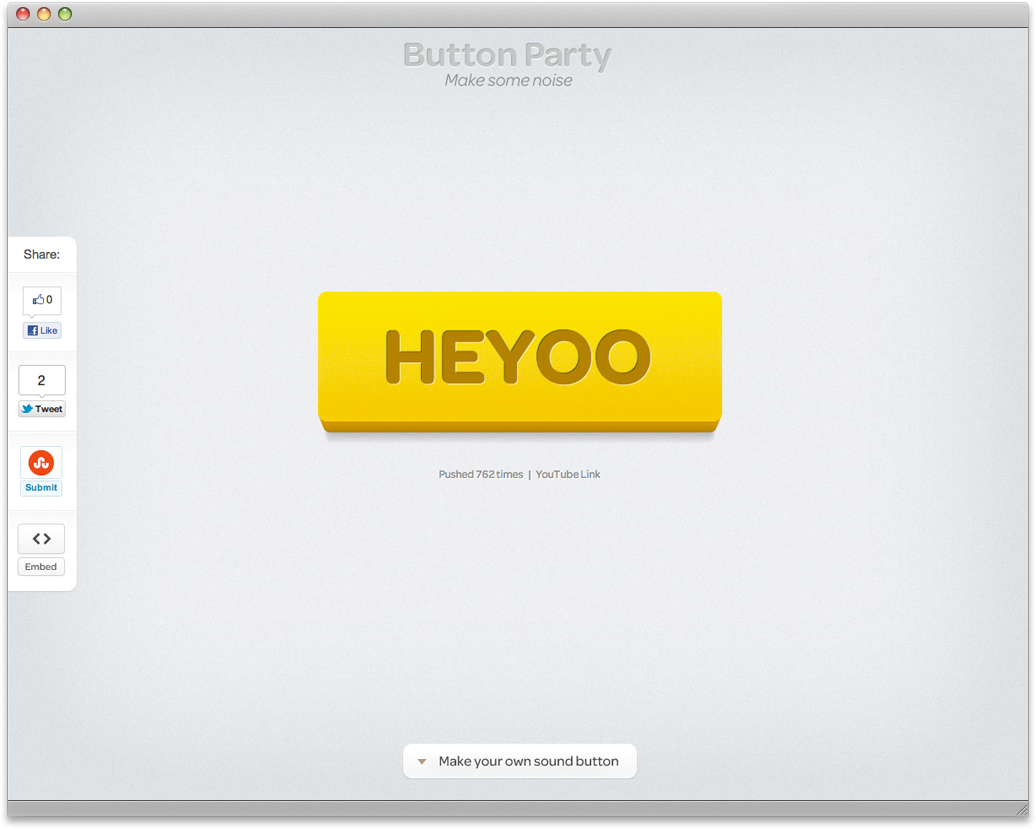Viewport: 1036px width, 829px height.
Task: Click the StumbleUpon logo icon
Action: [41, 463]
